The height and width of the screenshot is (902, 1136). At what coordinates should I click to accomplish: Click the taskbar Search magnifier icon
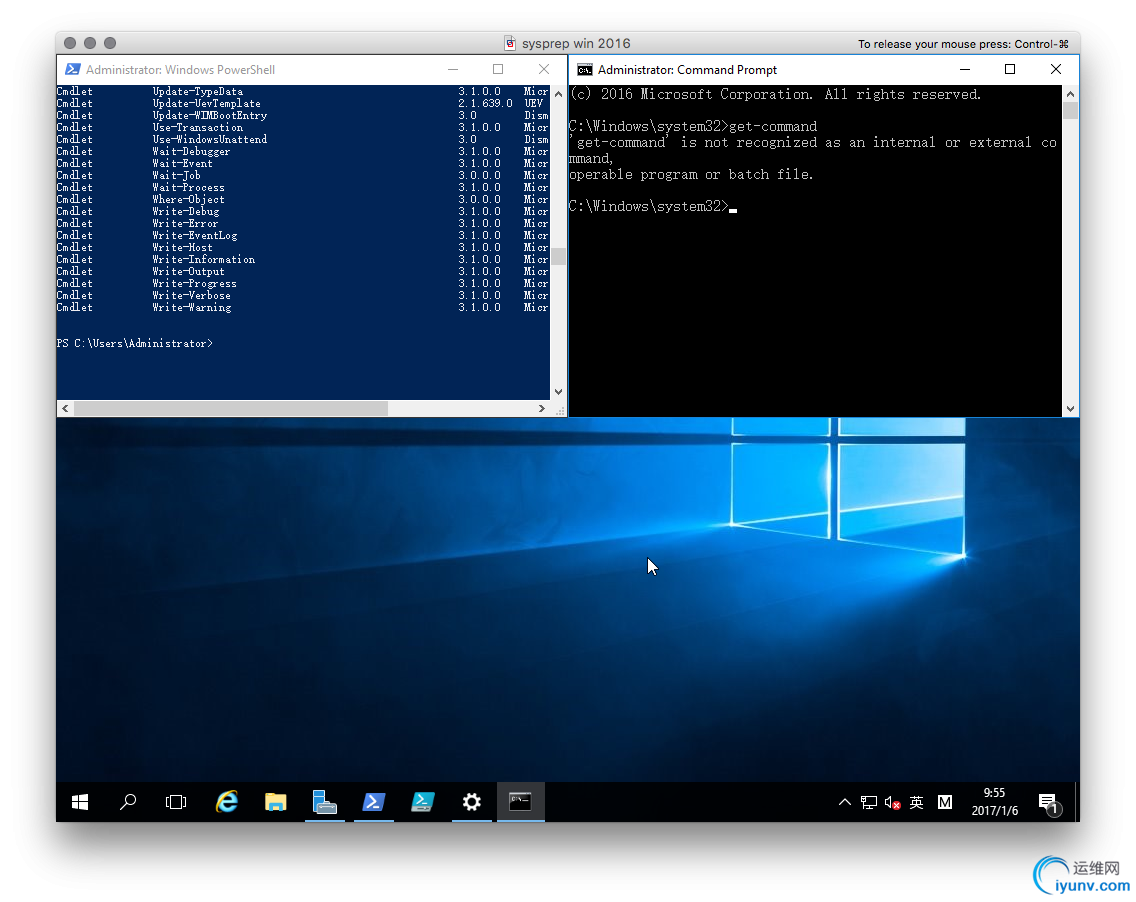click(128, 802)
